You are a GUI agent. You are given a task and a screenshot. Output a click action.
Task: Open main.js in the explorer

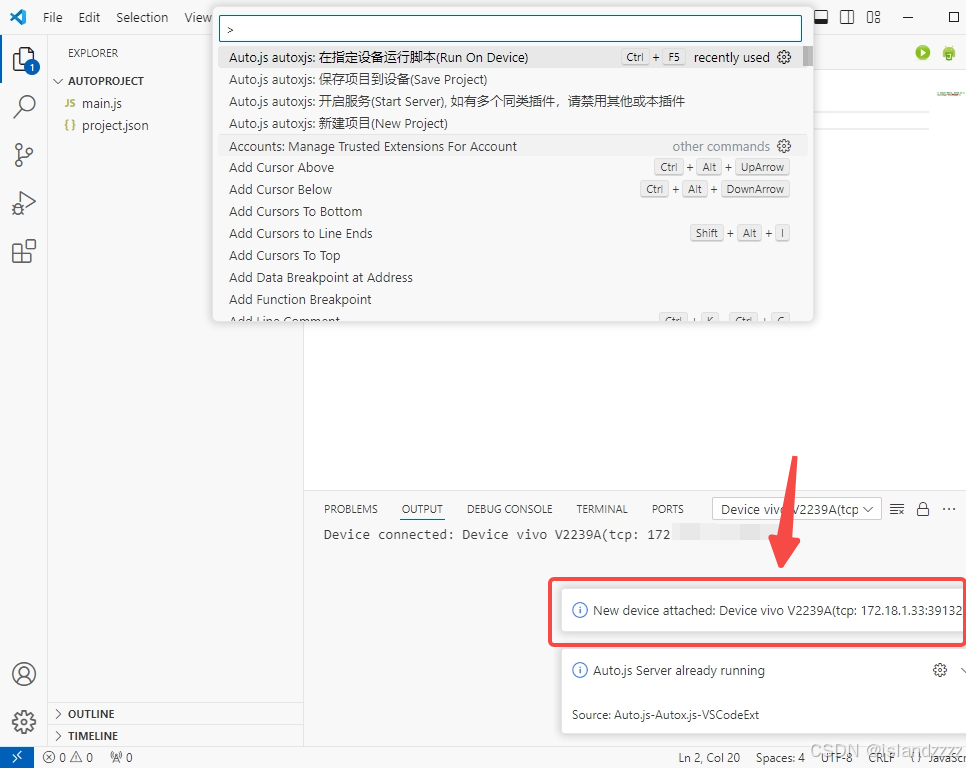102,103
